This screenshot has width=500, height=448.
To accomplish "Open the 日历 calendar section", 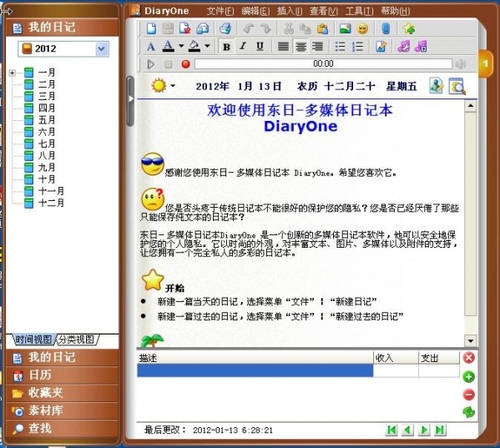I will click(62, 375).
